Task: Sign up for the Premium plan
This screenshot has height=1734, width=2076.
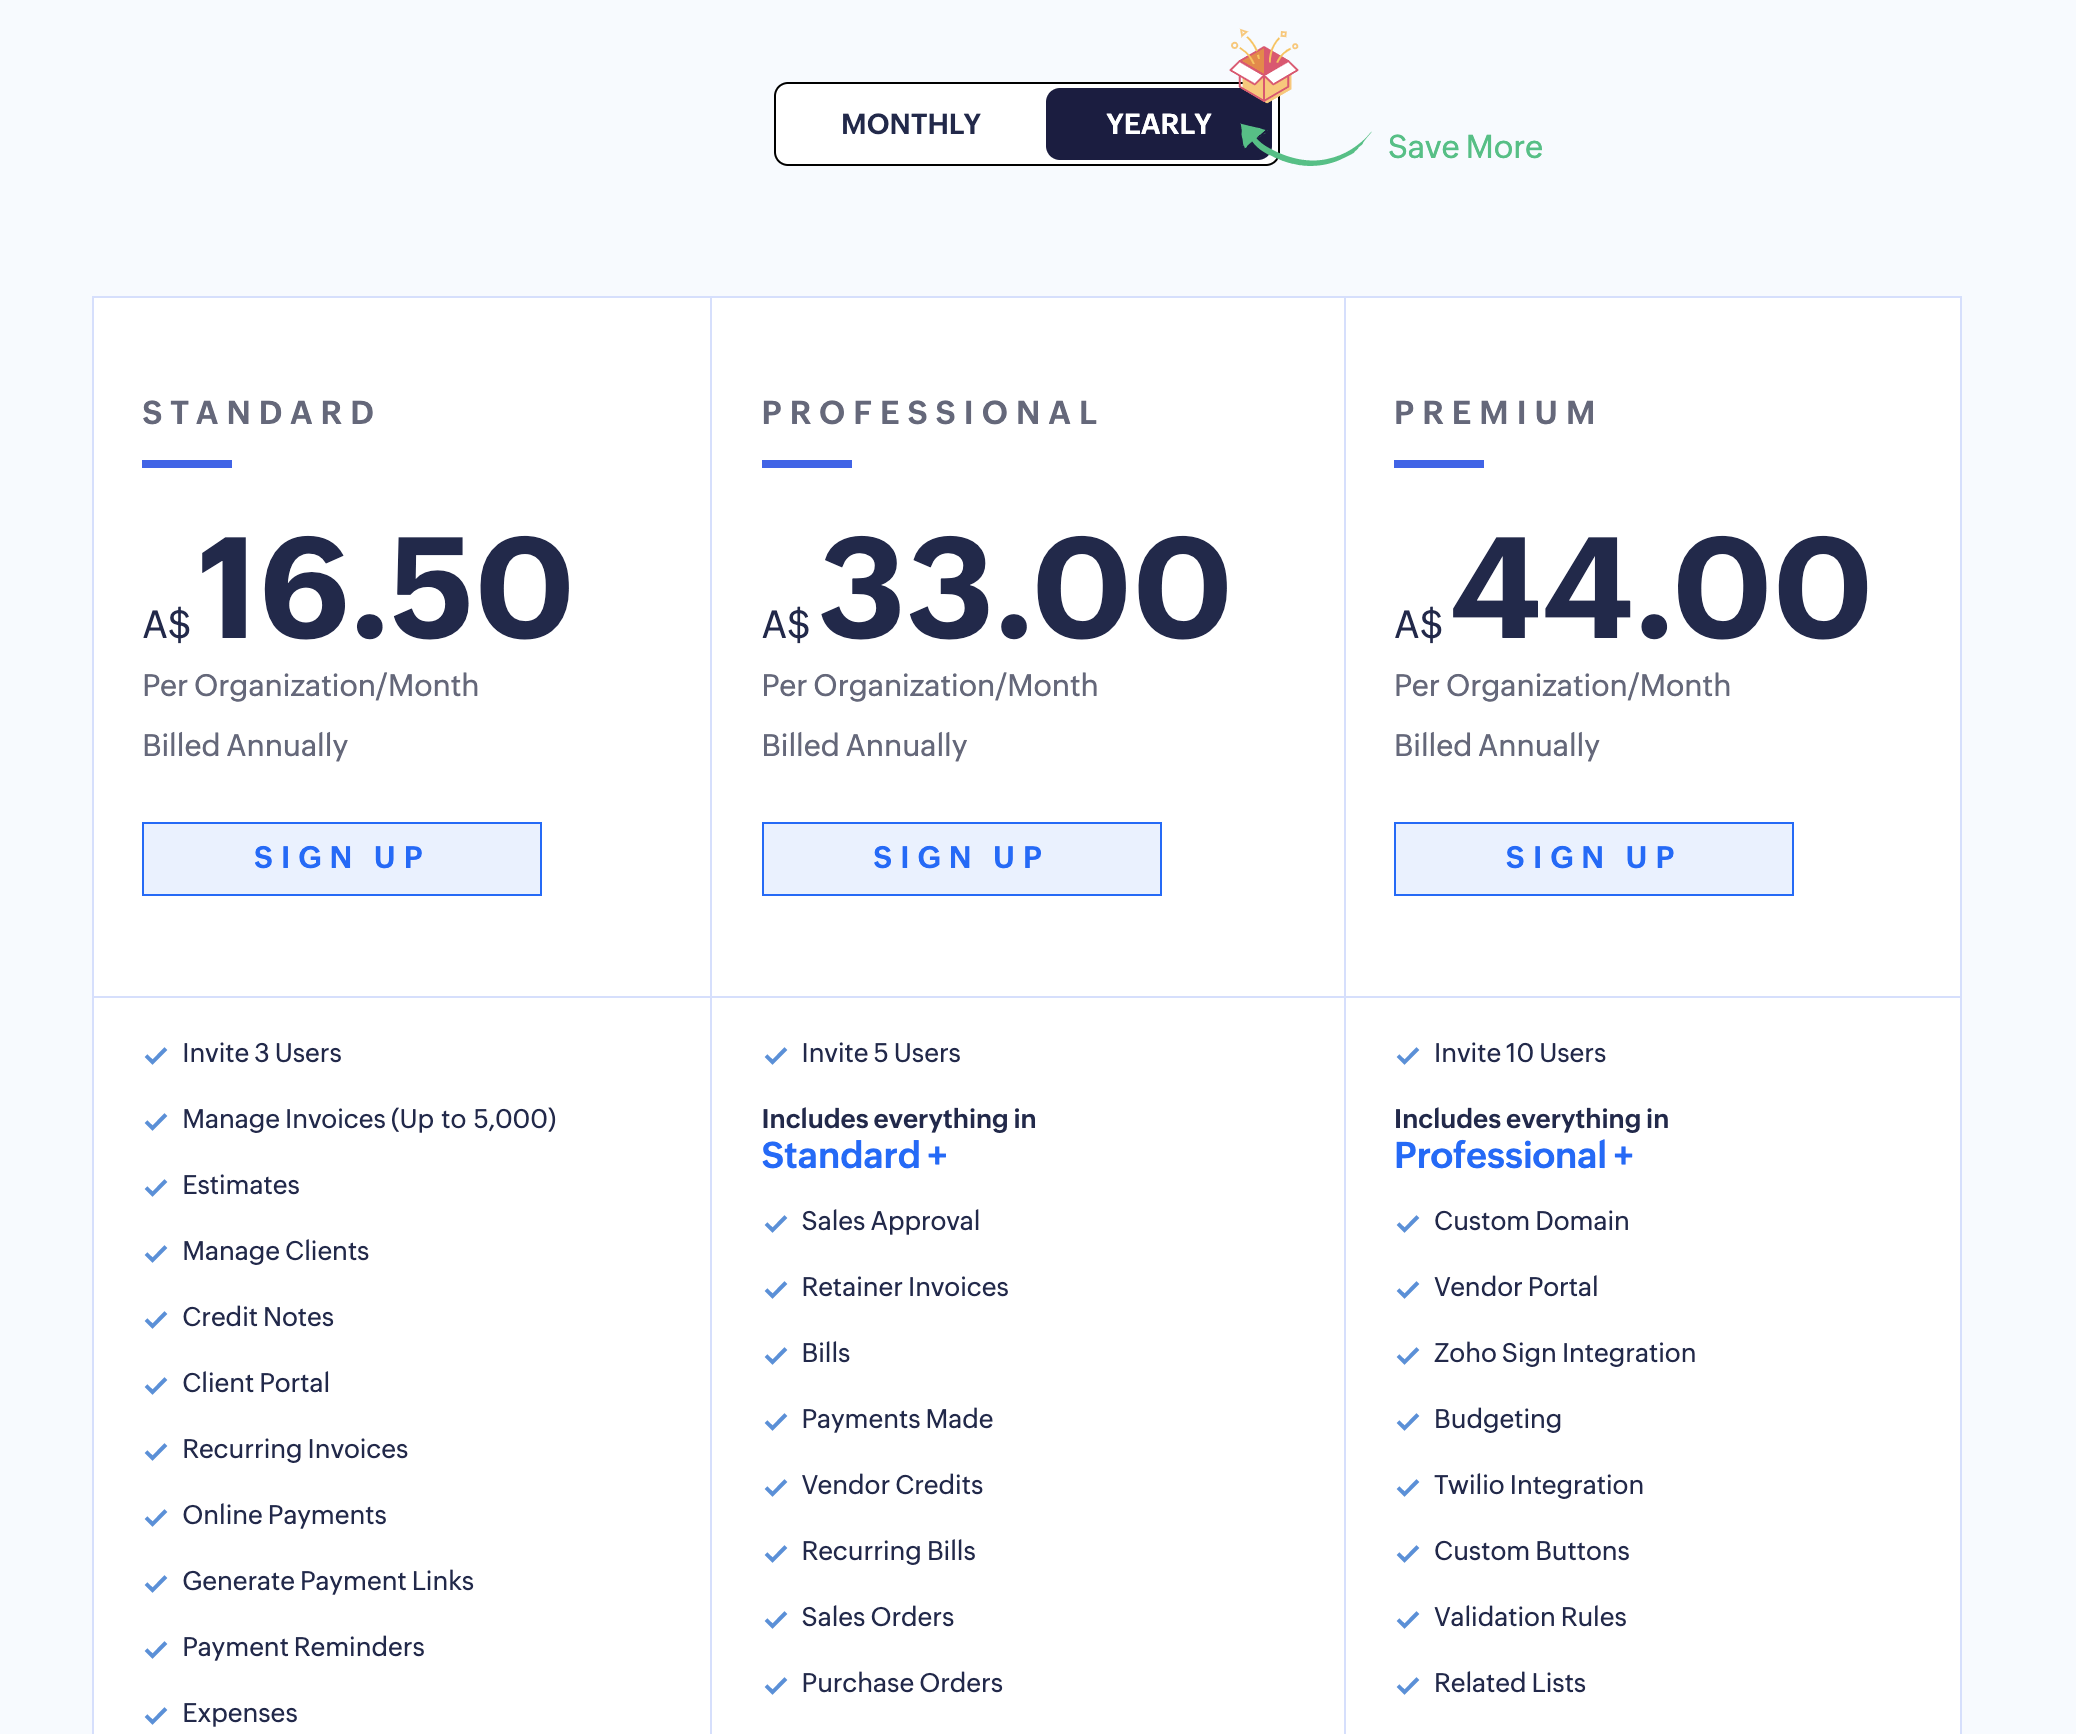Action: pyautogui.click(x=1592, y=858)
